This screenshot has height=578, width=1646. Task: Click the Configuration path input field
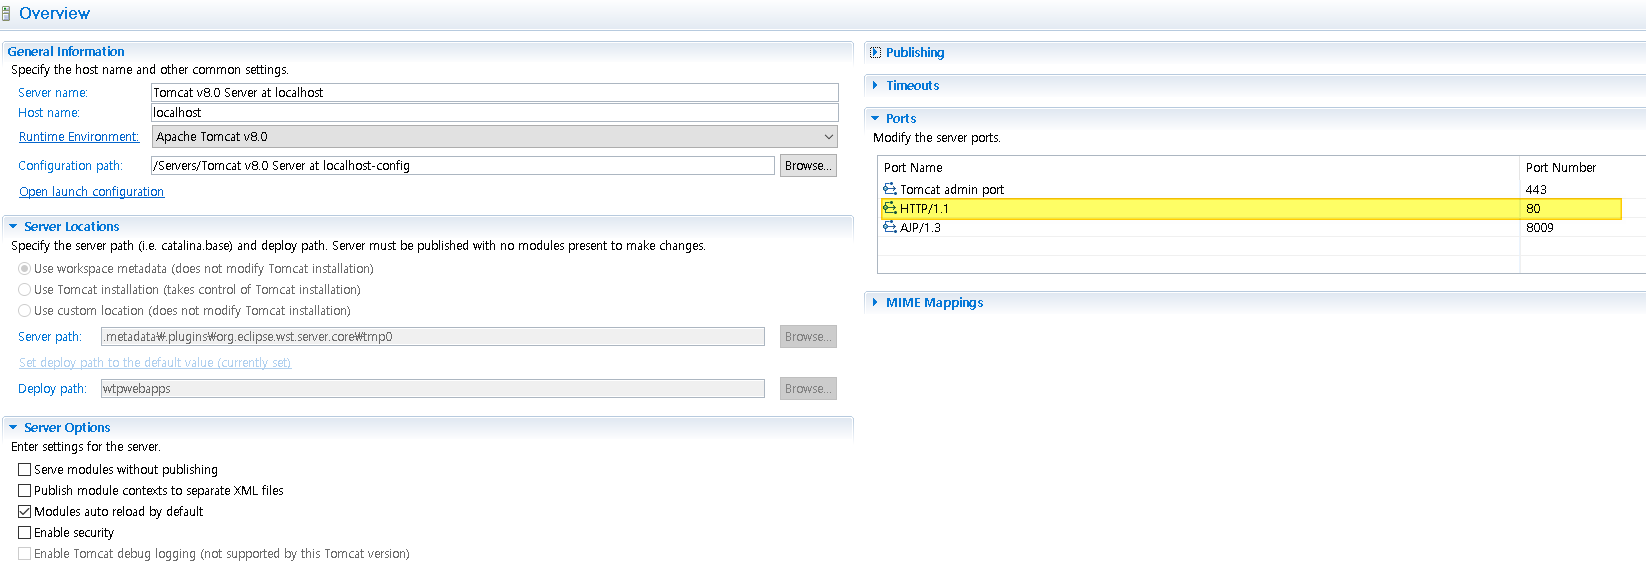click(463, 165)
